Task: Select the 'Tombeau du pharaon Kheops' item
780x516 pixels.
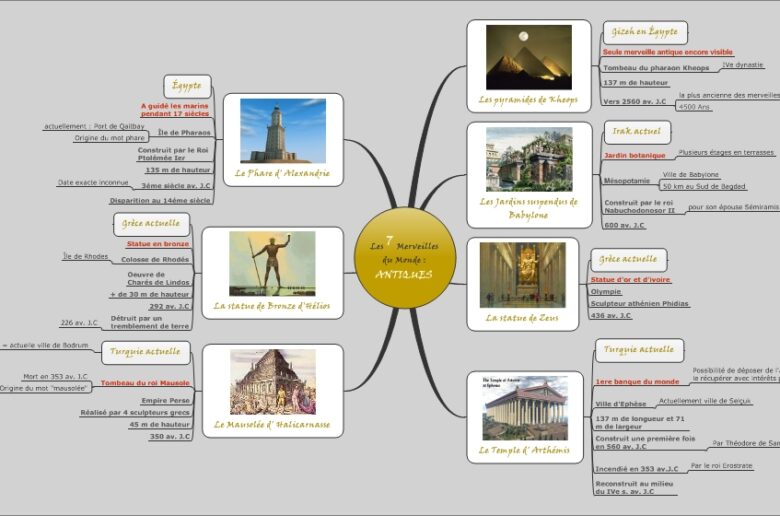Action: click(654, 68)
